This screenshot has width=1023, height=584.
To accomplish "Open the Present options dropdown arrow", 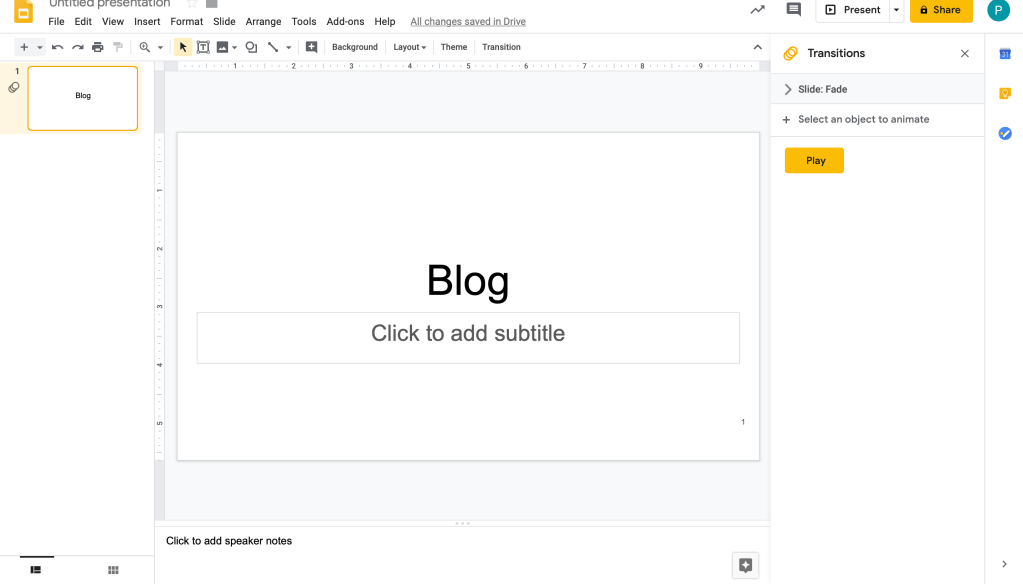I will (896, 10).
